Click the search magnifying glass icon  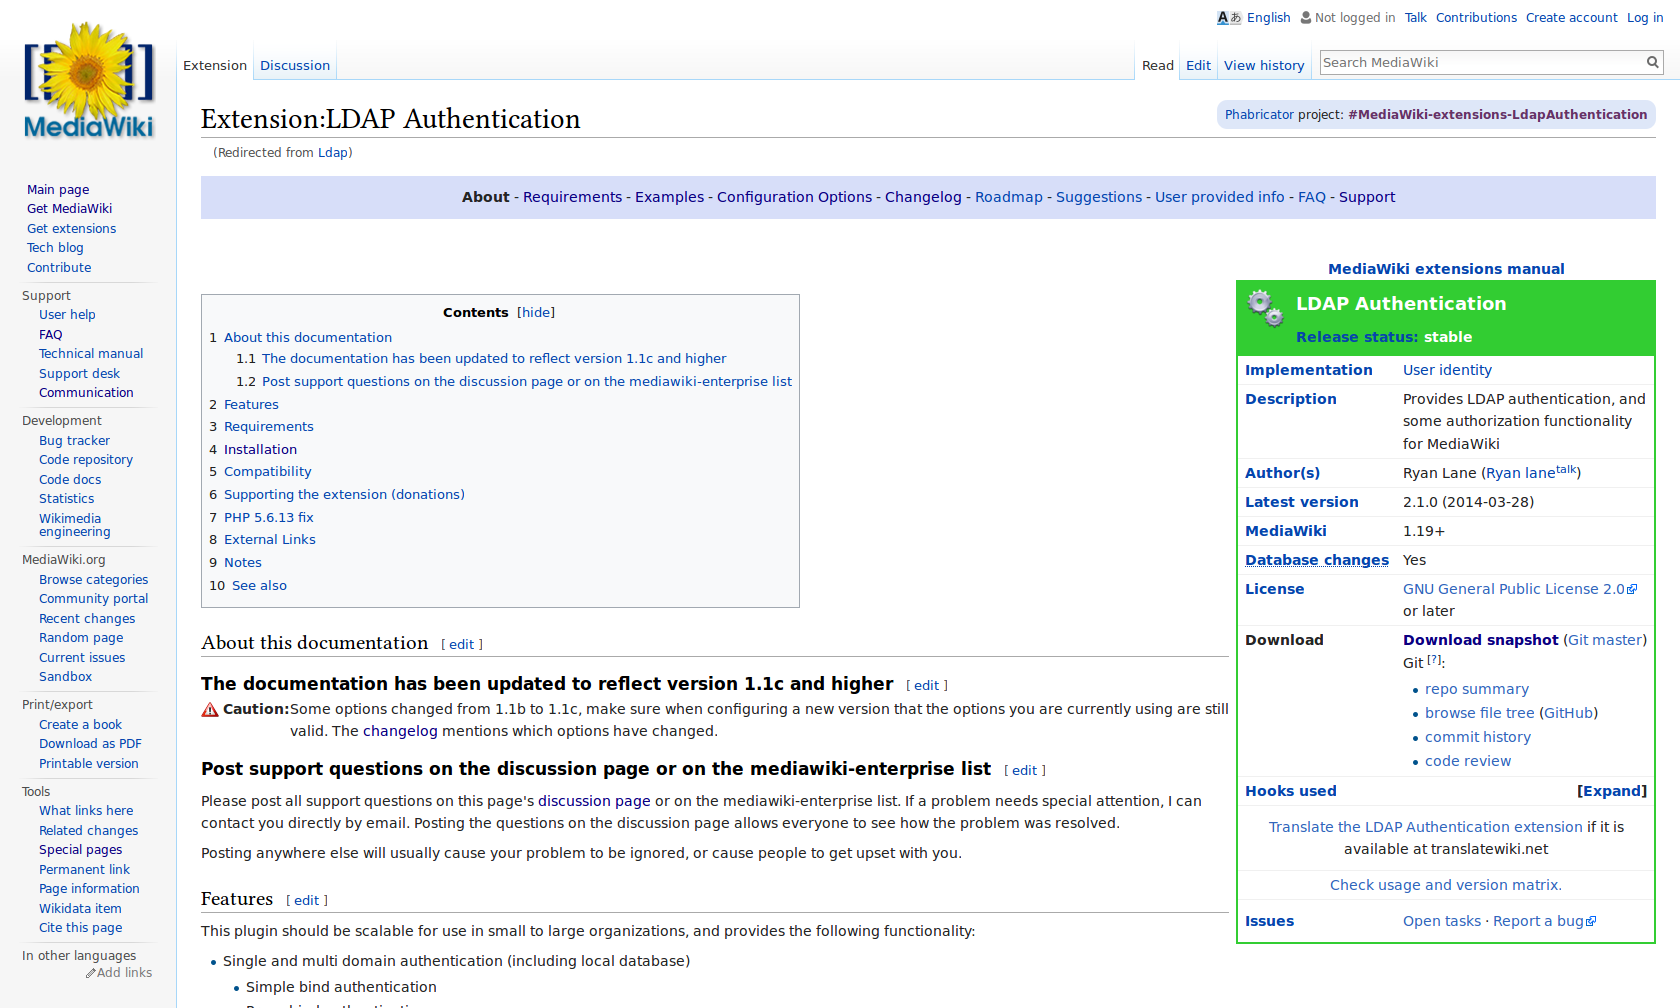coord(1653,62)
